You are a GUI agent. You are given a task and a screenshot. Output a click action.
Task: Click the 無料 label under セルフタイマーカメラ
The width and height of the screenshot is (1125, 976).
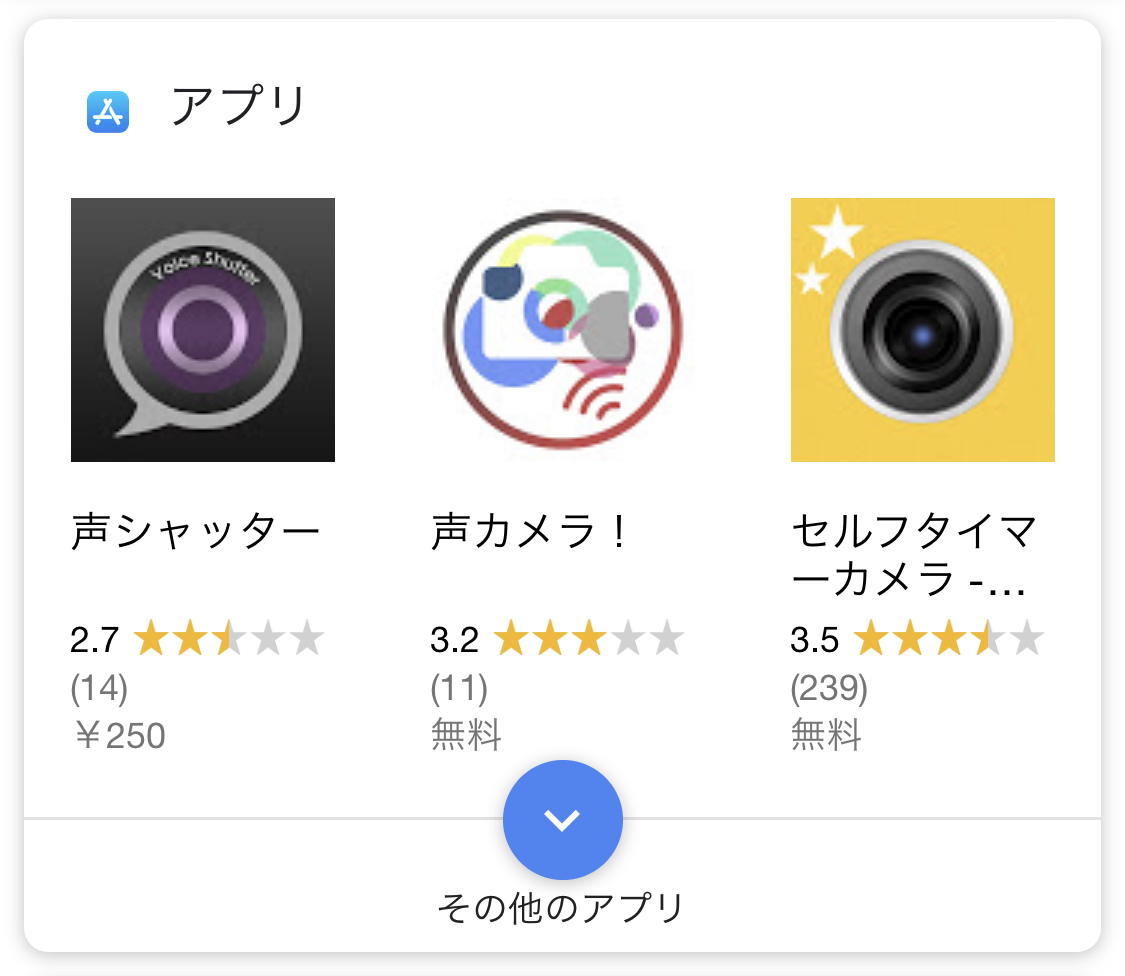826,736
